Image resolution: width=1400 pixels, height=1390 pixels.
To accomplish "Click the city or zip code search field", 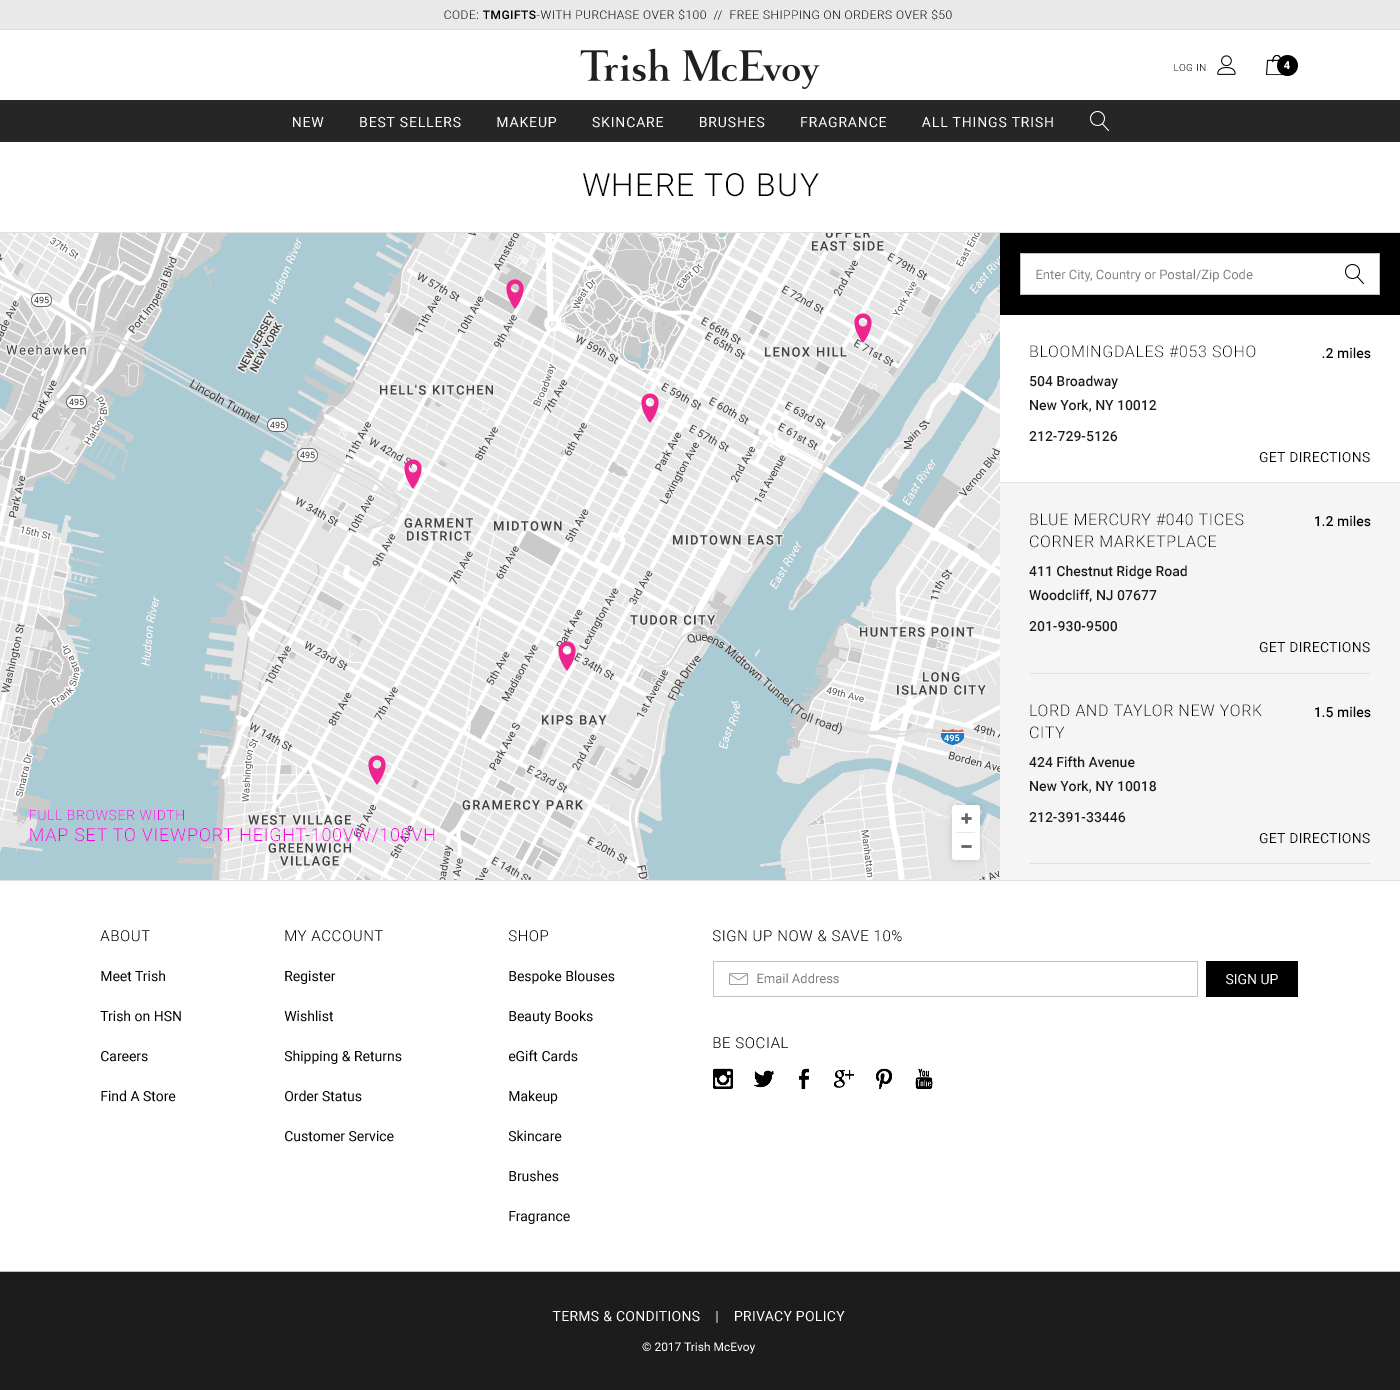I will pos(1180,274).
